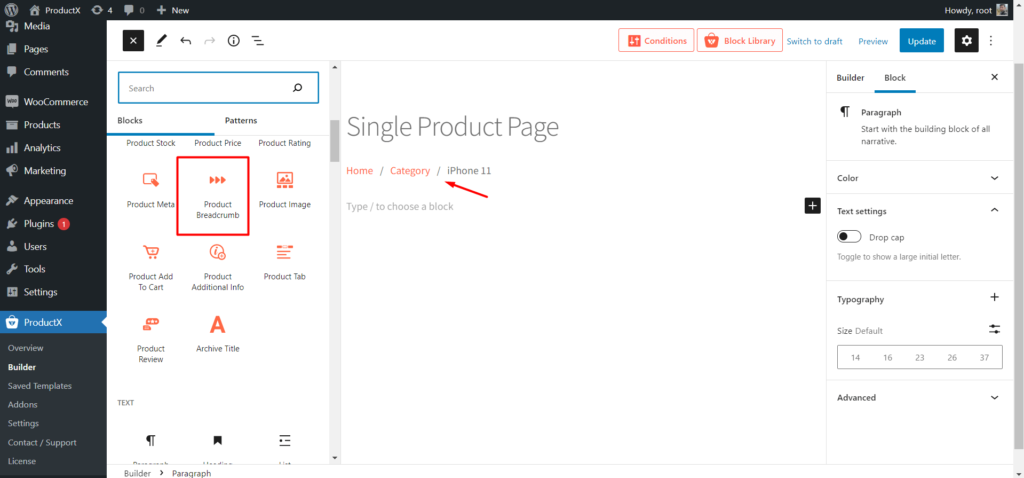Open custom font size slider icon
The width and height of the screenshot is (1024, 478).
point(995,330)
